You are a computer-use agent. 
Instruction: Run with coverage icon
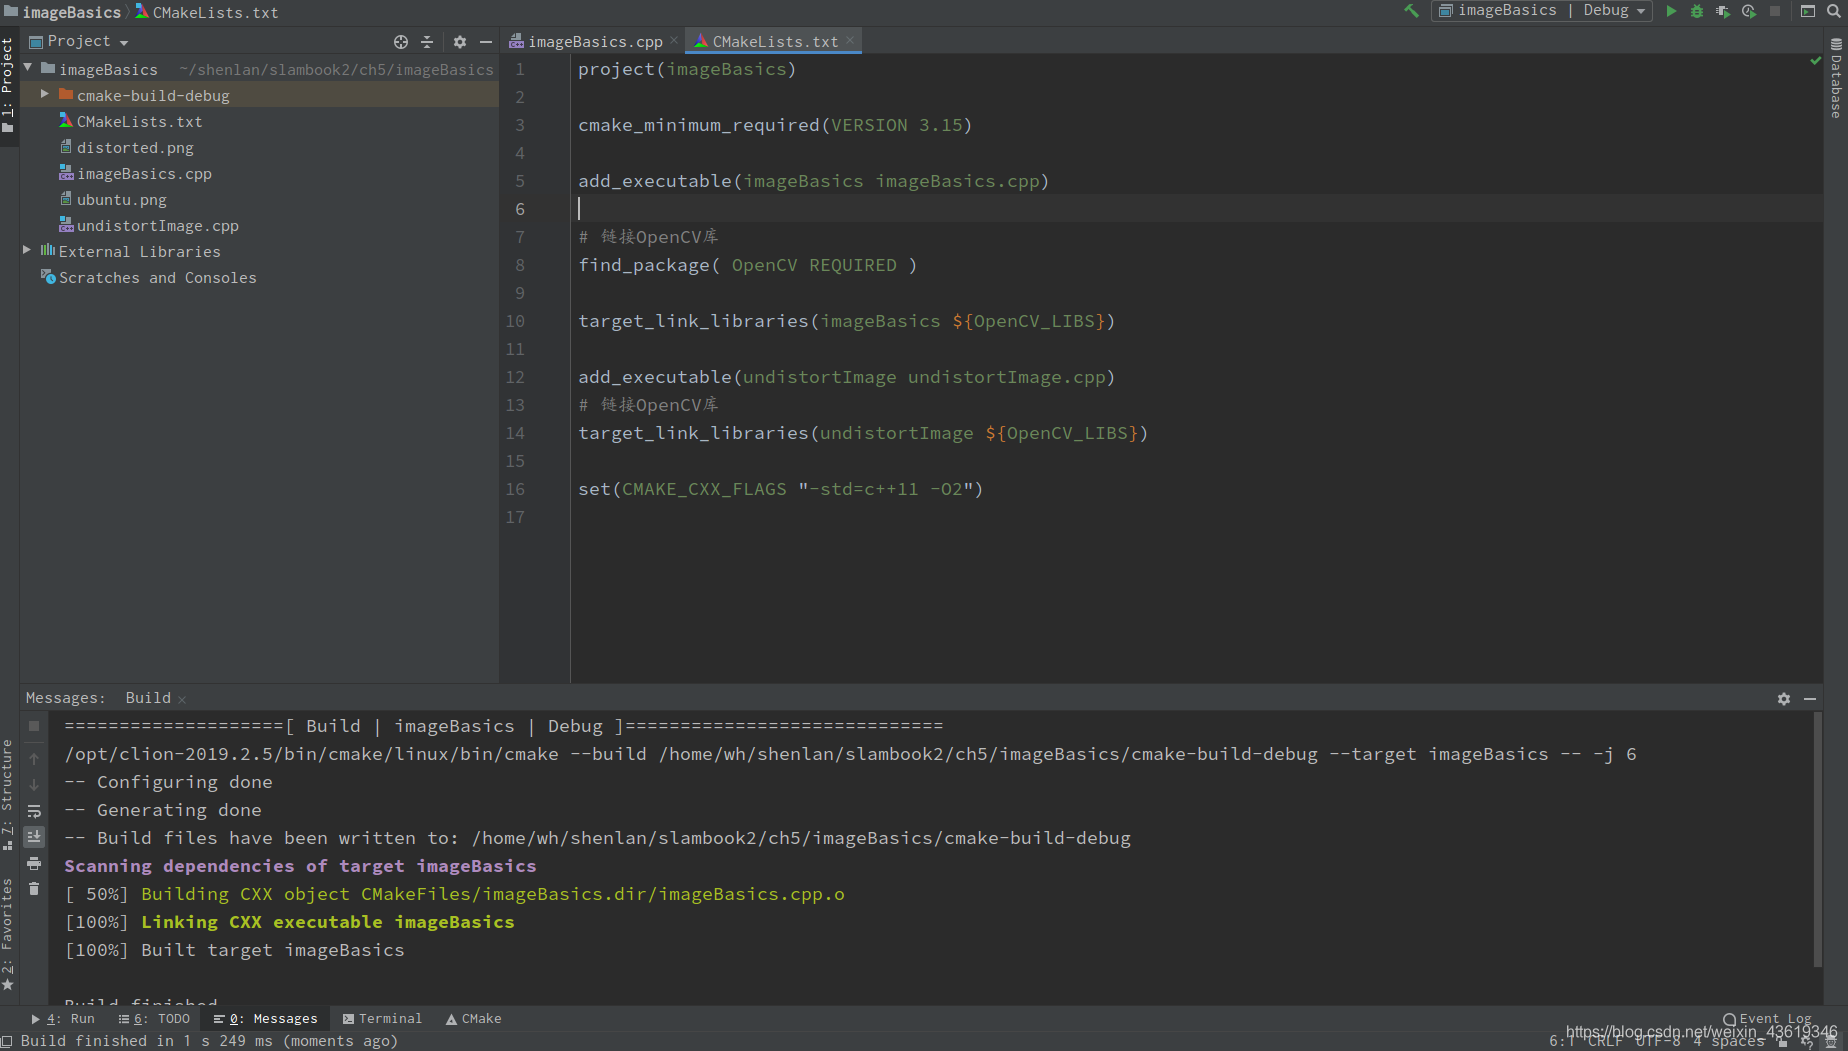1723,11
